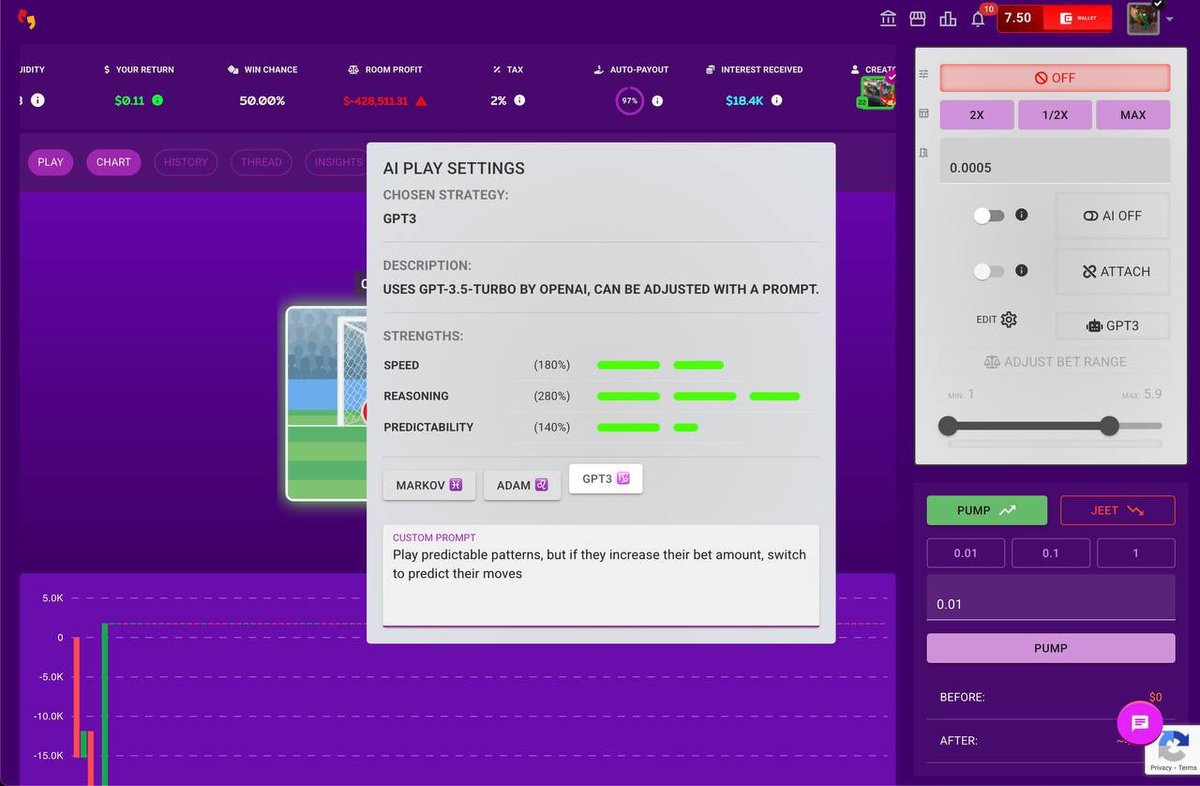The height and width of the screenshot is (786, 1200).
Task: Click the ATTACH button
Action: tap(1112, 272)
